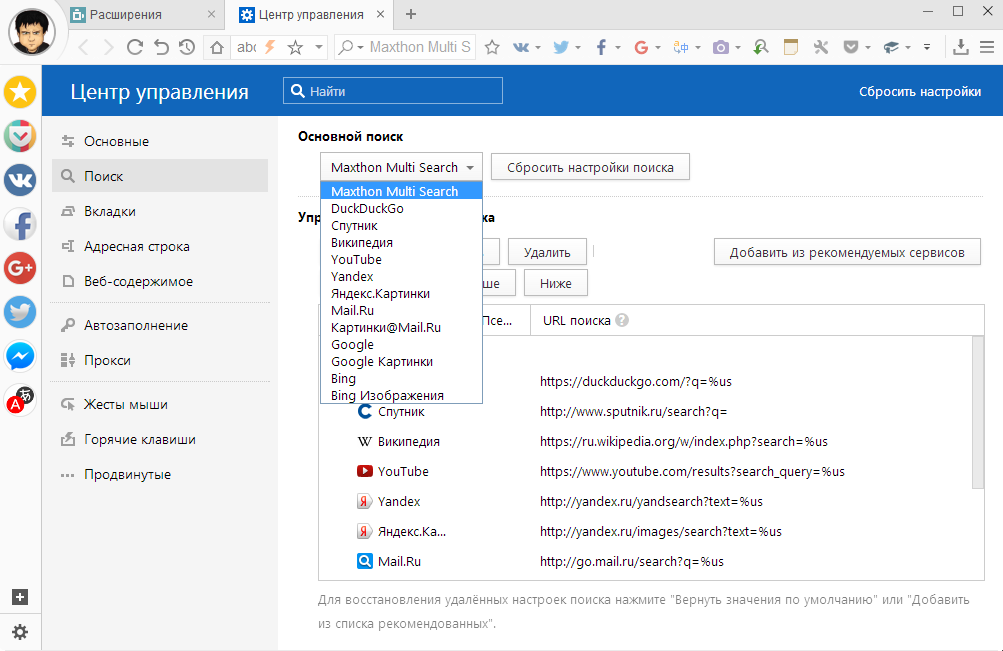Click Сбросить настройки link in header
Image resolution: width=1003 pixels, height=651 pixels.
[920, 91]
